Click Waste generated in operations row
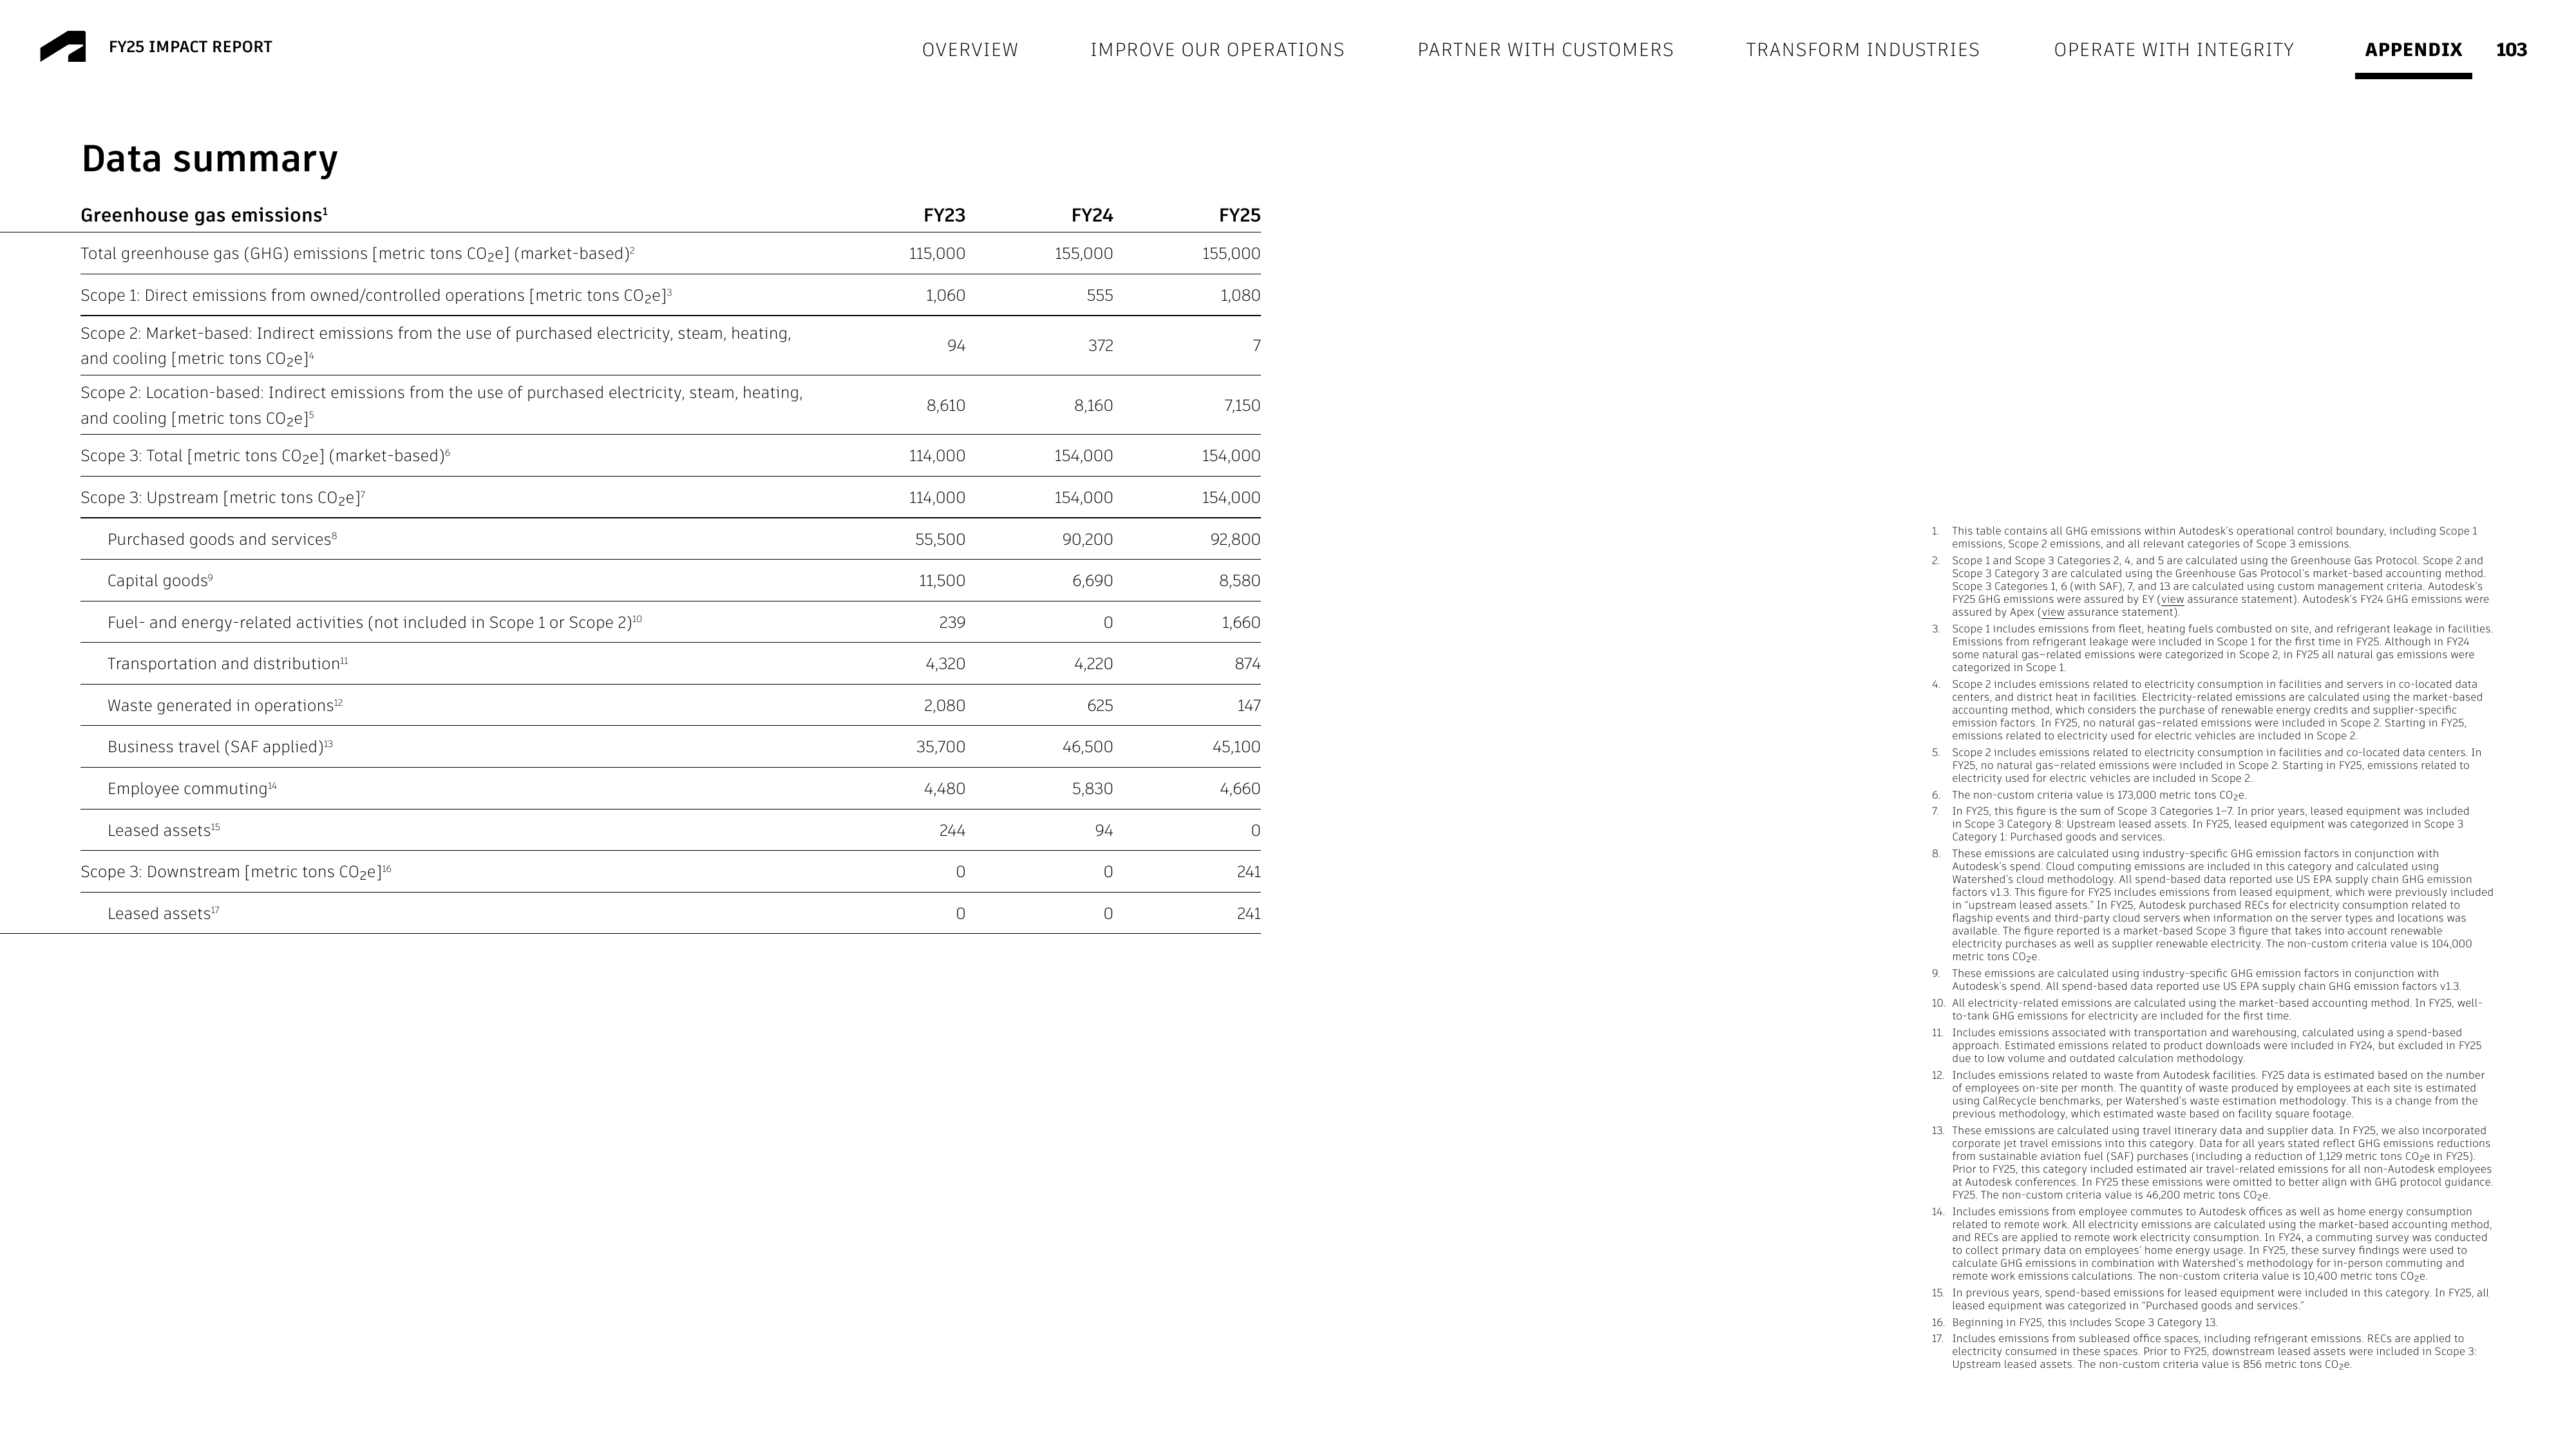Image resolution: width=2576 pixels, height=1449 pixels. click(670, 706)
